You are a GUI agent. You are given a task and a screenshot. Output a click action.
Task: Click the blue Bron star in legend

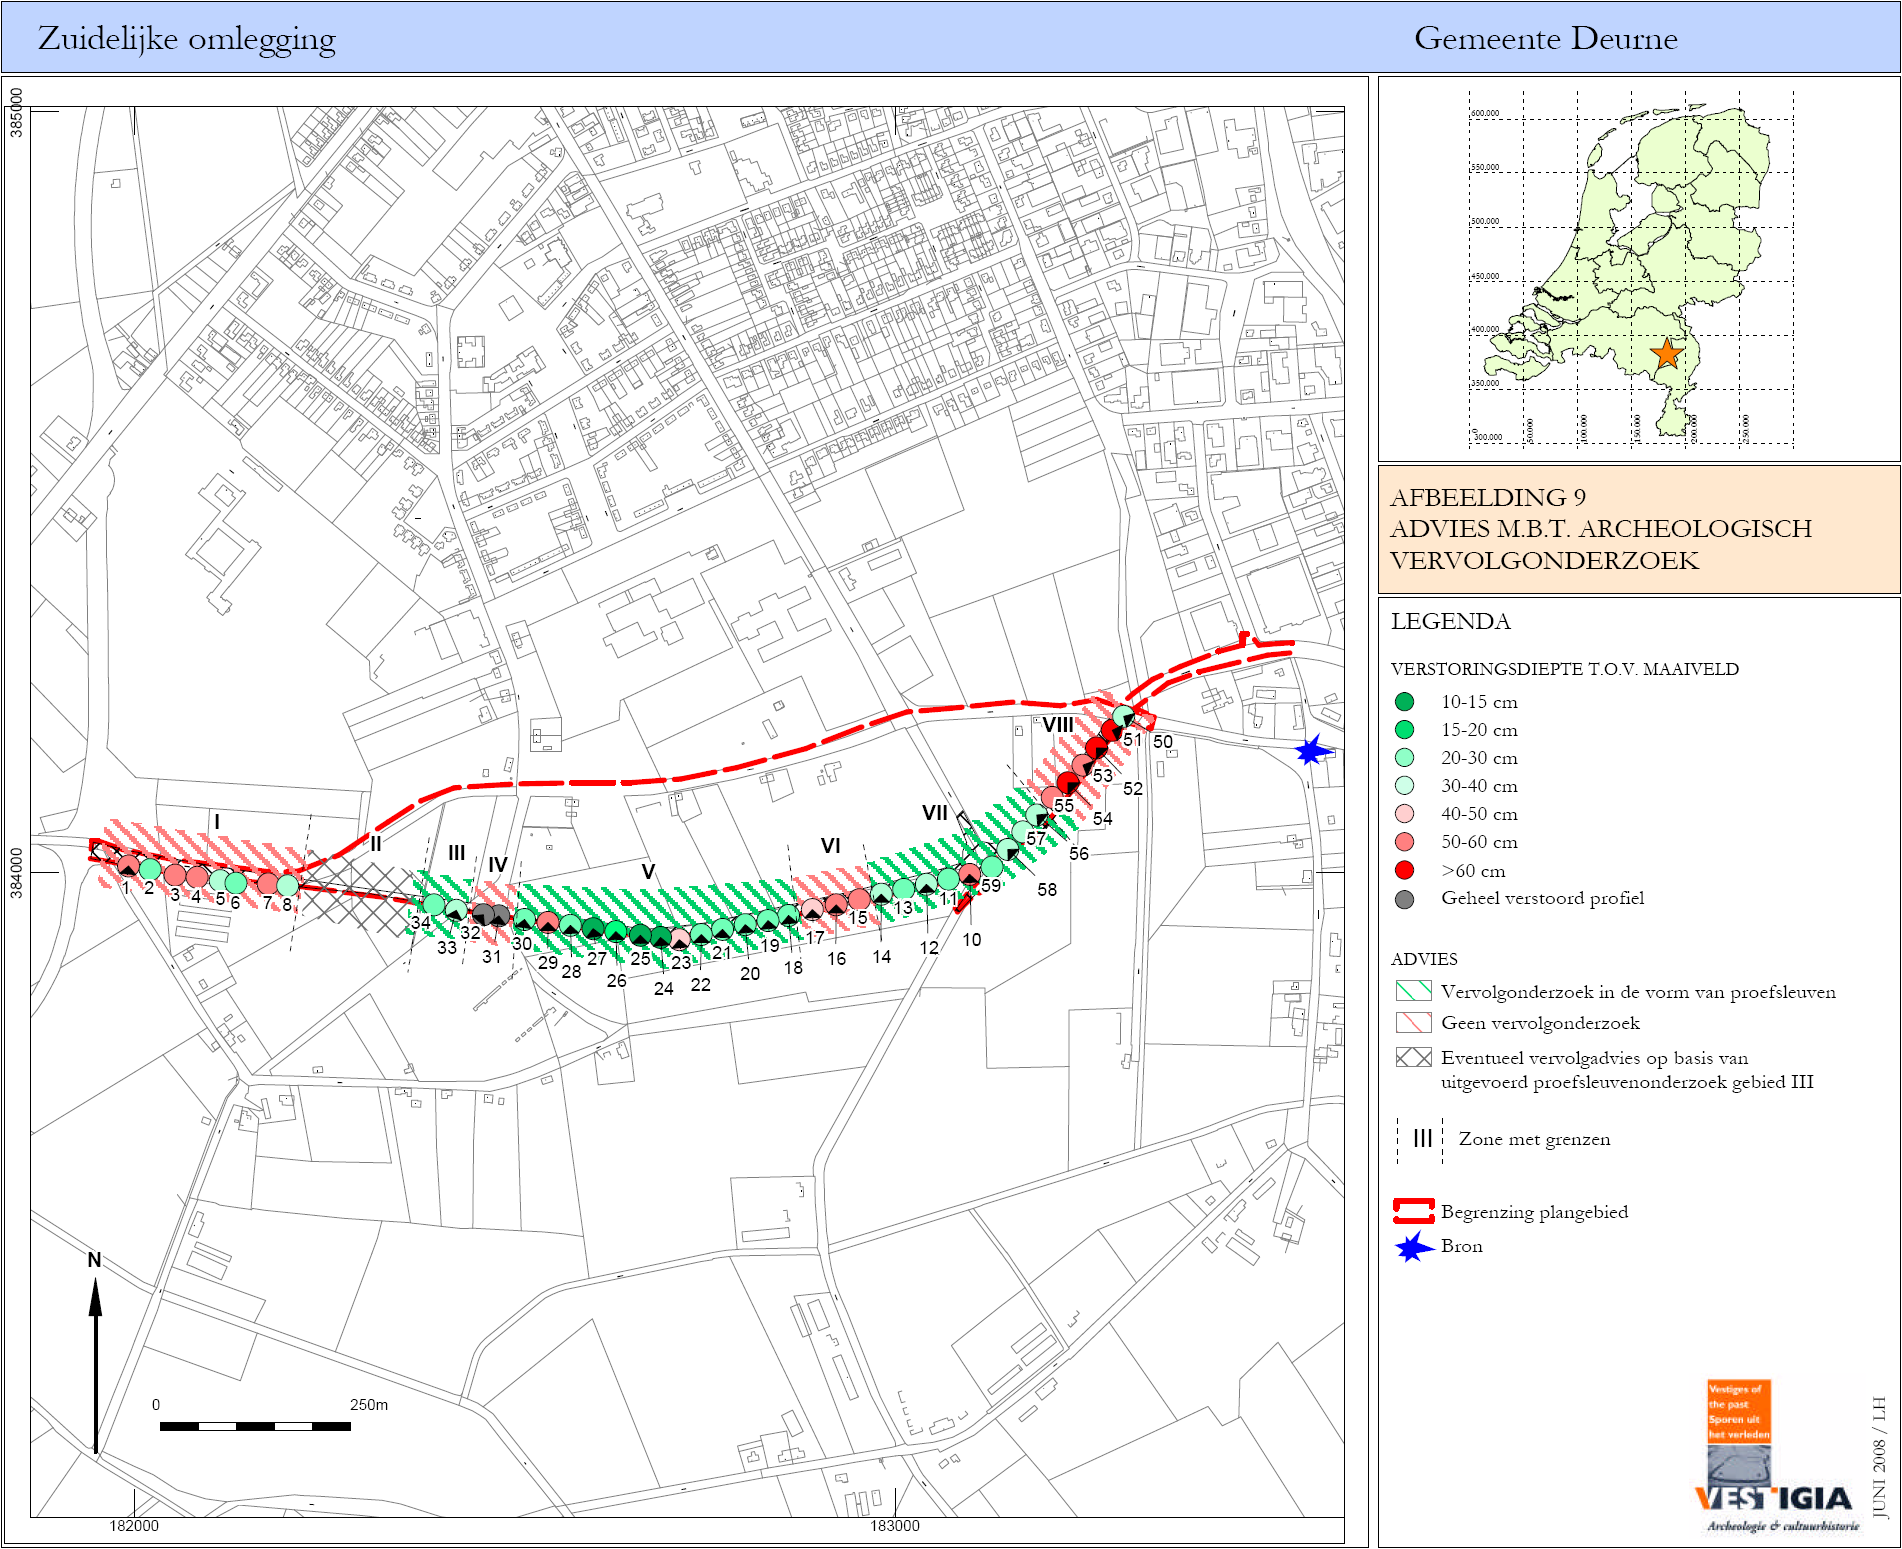[x=1413, y=1247]
